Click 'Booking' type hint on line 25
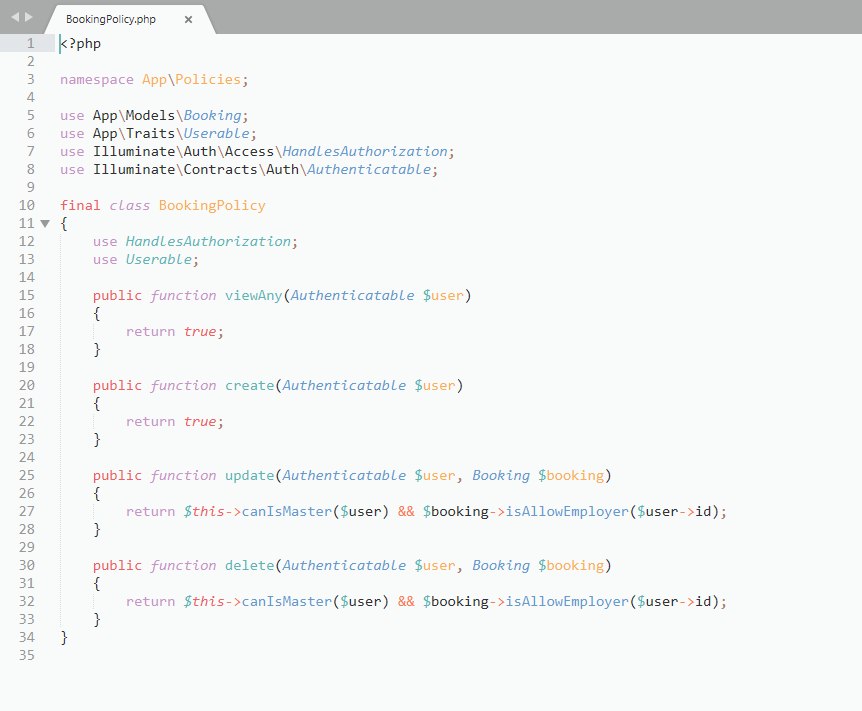 [501, 476]
